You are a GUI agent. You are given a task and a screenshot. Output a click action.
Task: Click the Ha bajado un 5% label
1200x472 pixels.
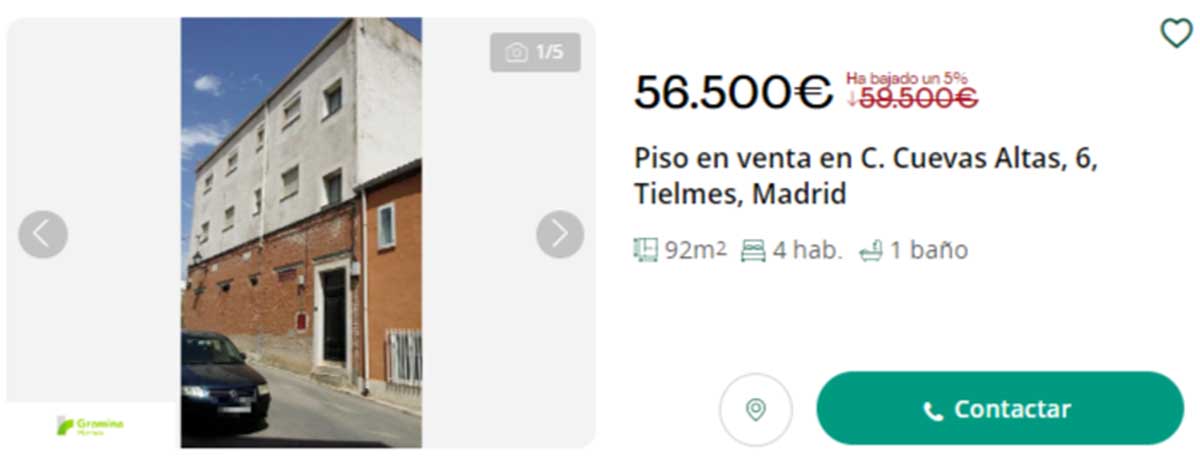point(906,77)
